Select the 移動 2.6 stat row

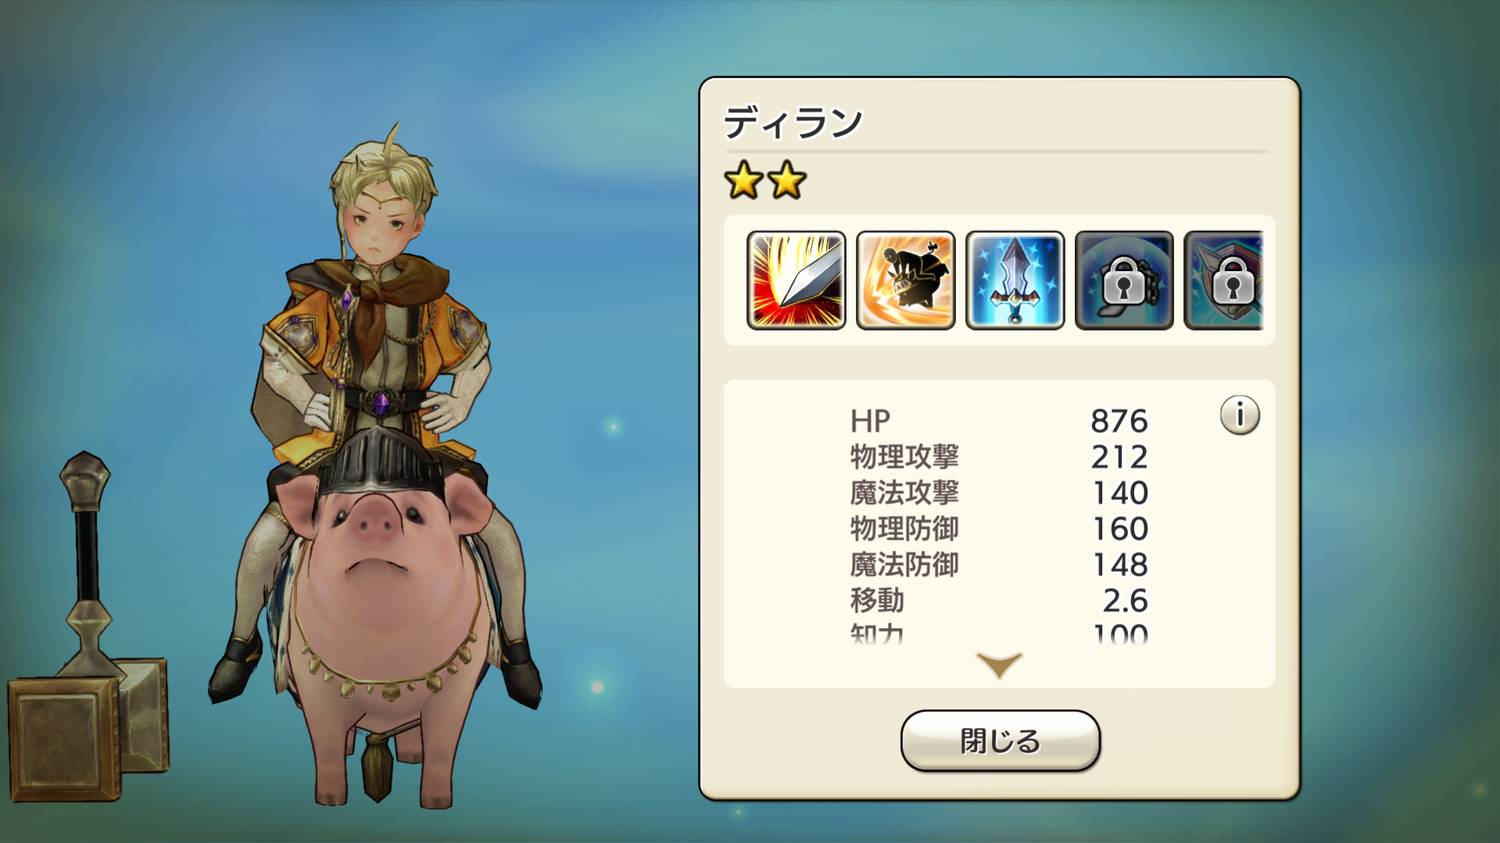tap(999, 601)
